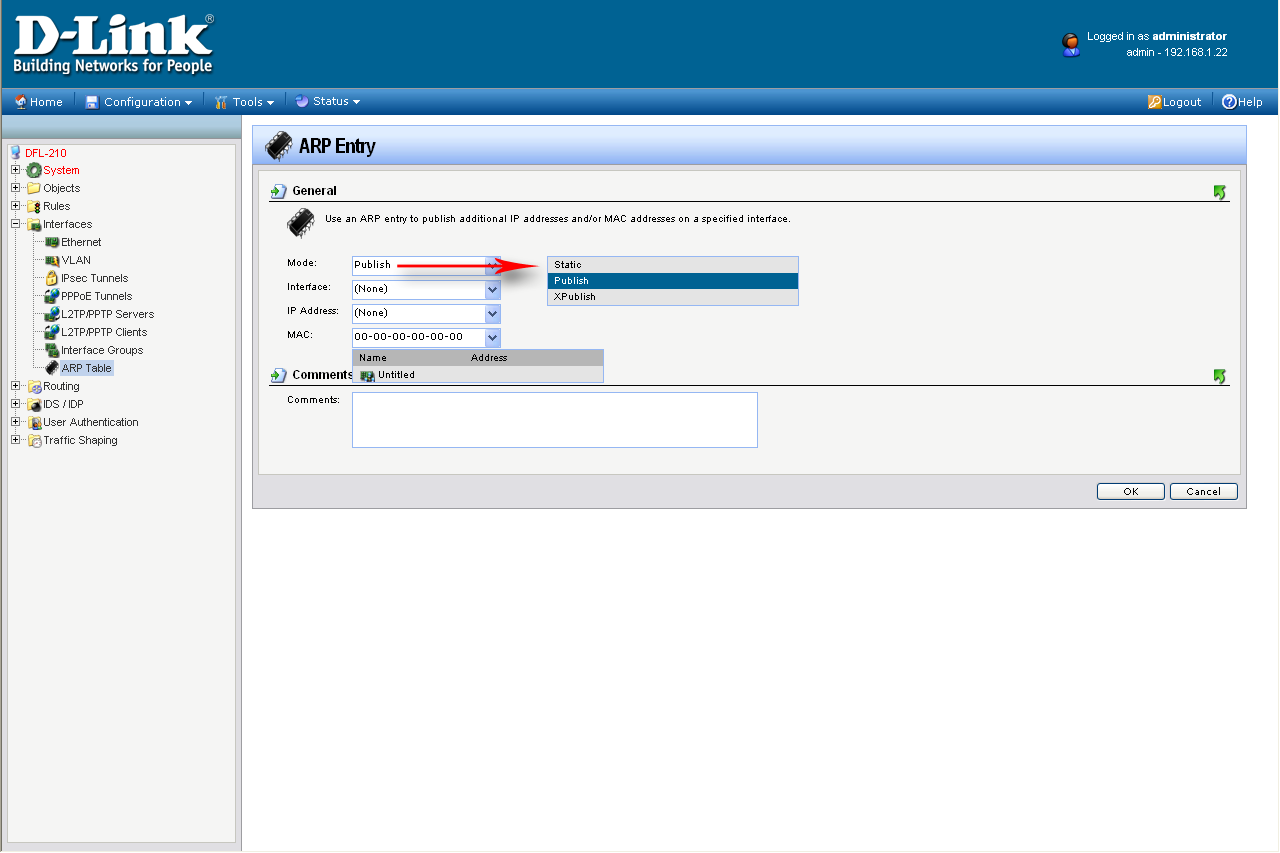Click the VLAN icon in tree

(52, 260)
